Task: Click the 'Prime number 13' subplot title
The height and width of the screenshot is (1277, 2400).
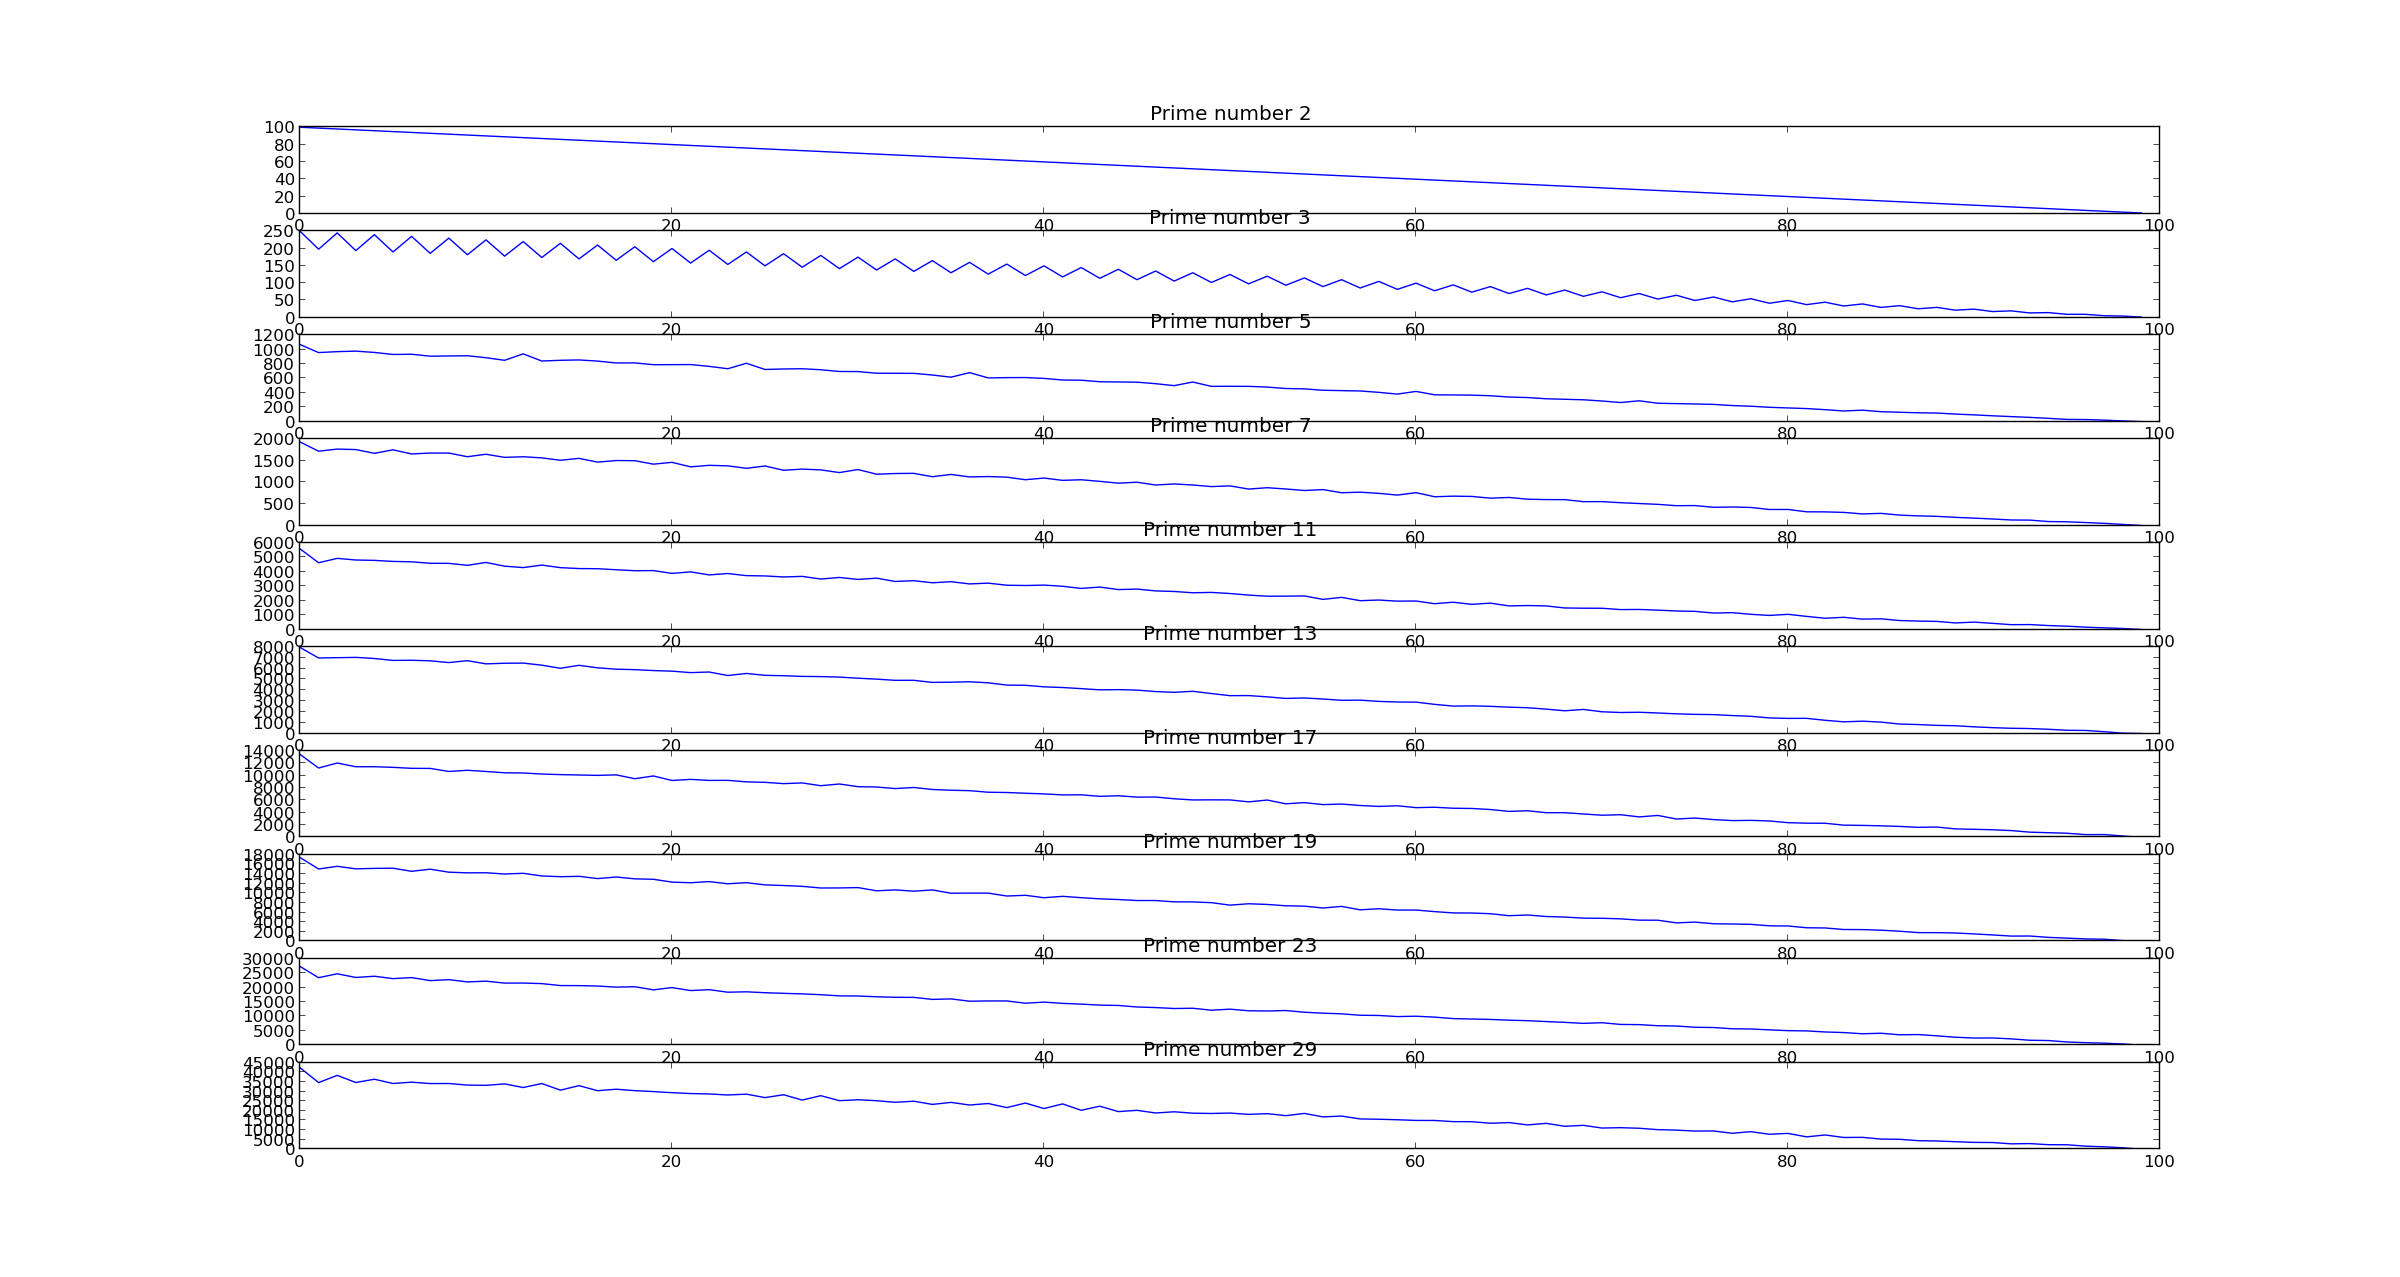Action: (1230, 634)
